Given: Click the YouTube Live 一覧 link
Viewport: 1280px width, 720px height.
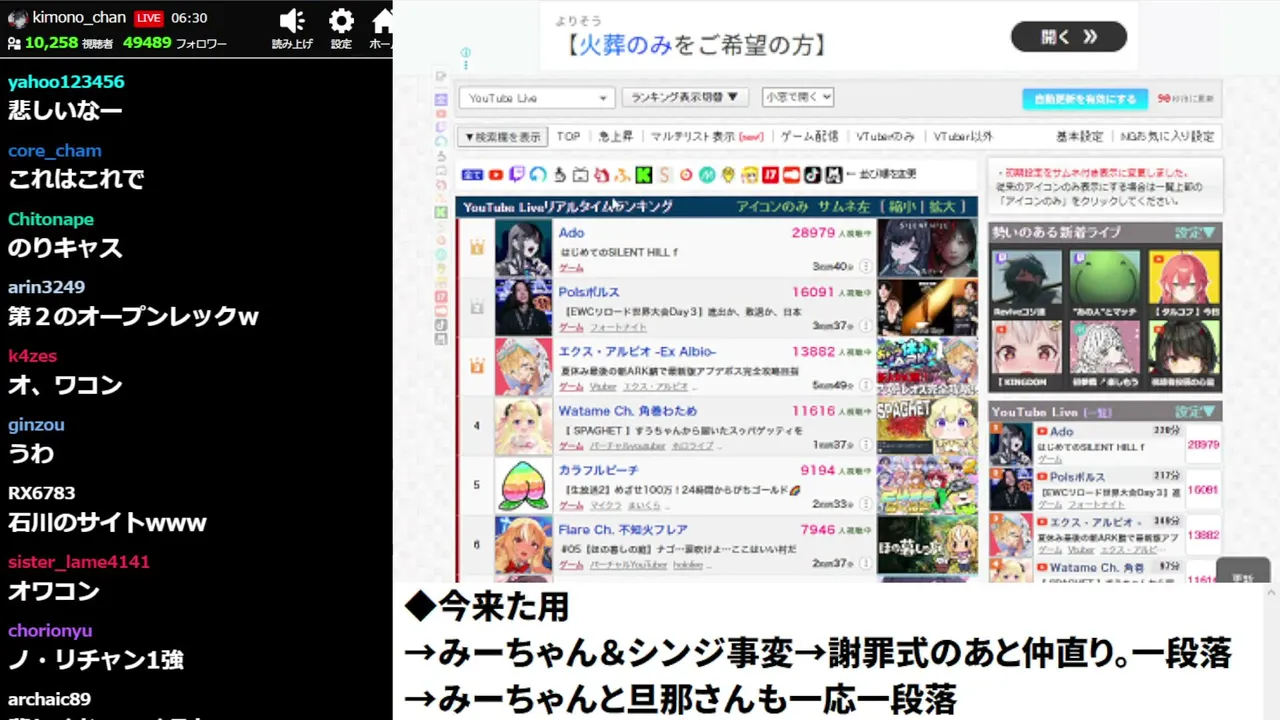Looking at the screenshot, I should pos(1100,412).
